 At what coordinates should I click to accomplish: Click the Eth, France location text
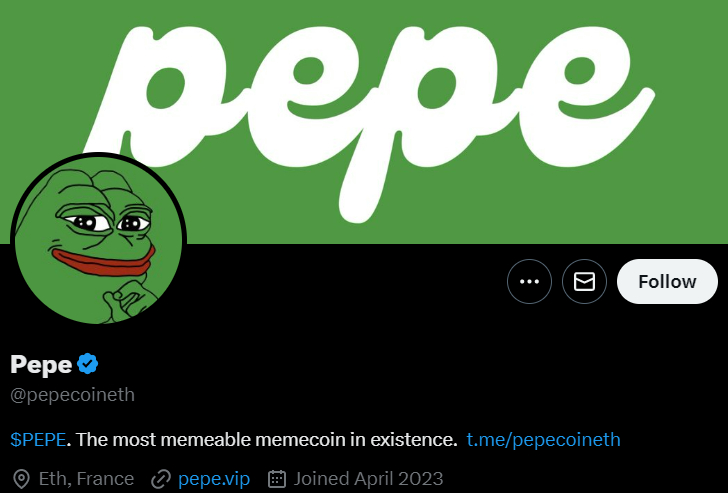pos(86,479)
